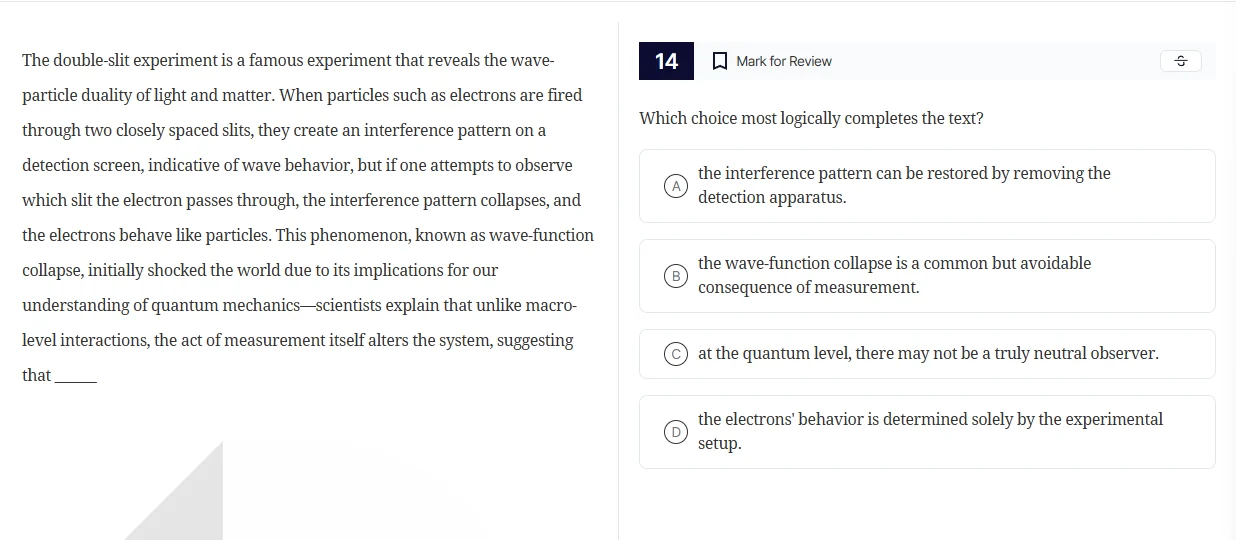Select answer "may not be a truly neutral observer"
This screenshot has height=540, width=1236.
coord(928,354)
